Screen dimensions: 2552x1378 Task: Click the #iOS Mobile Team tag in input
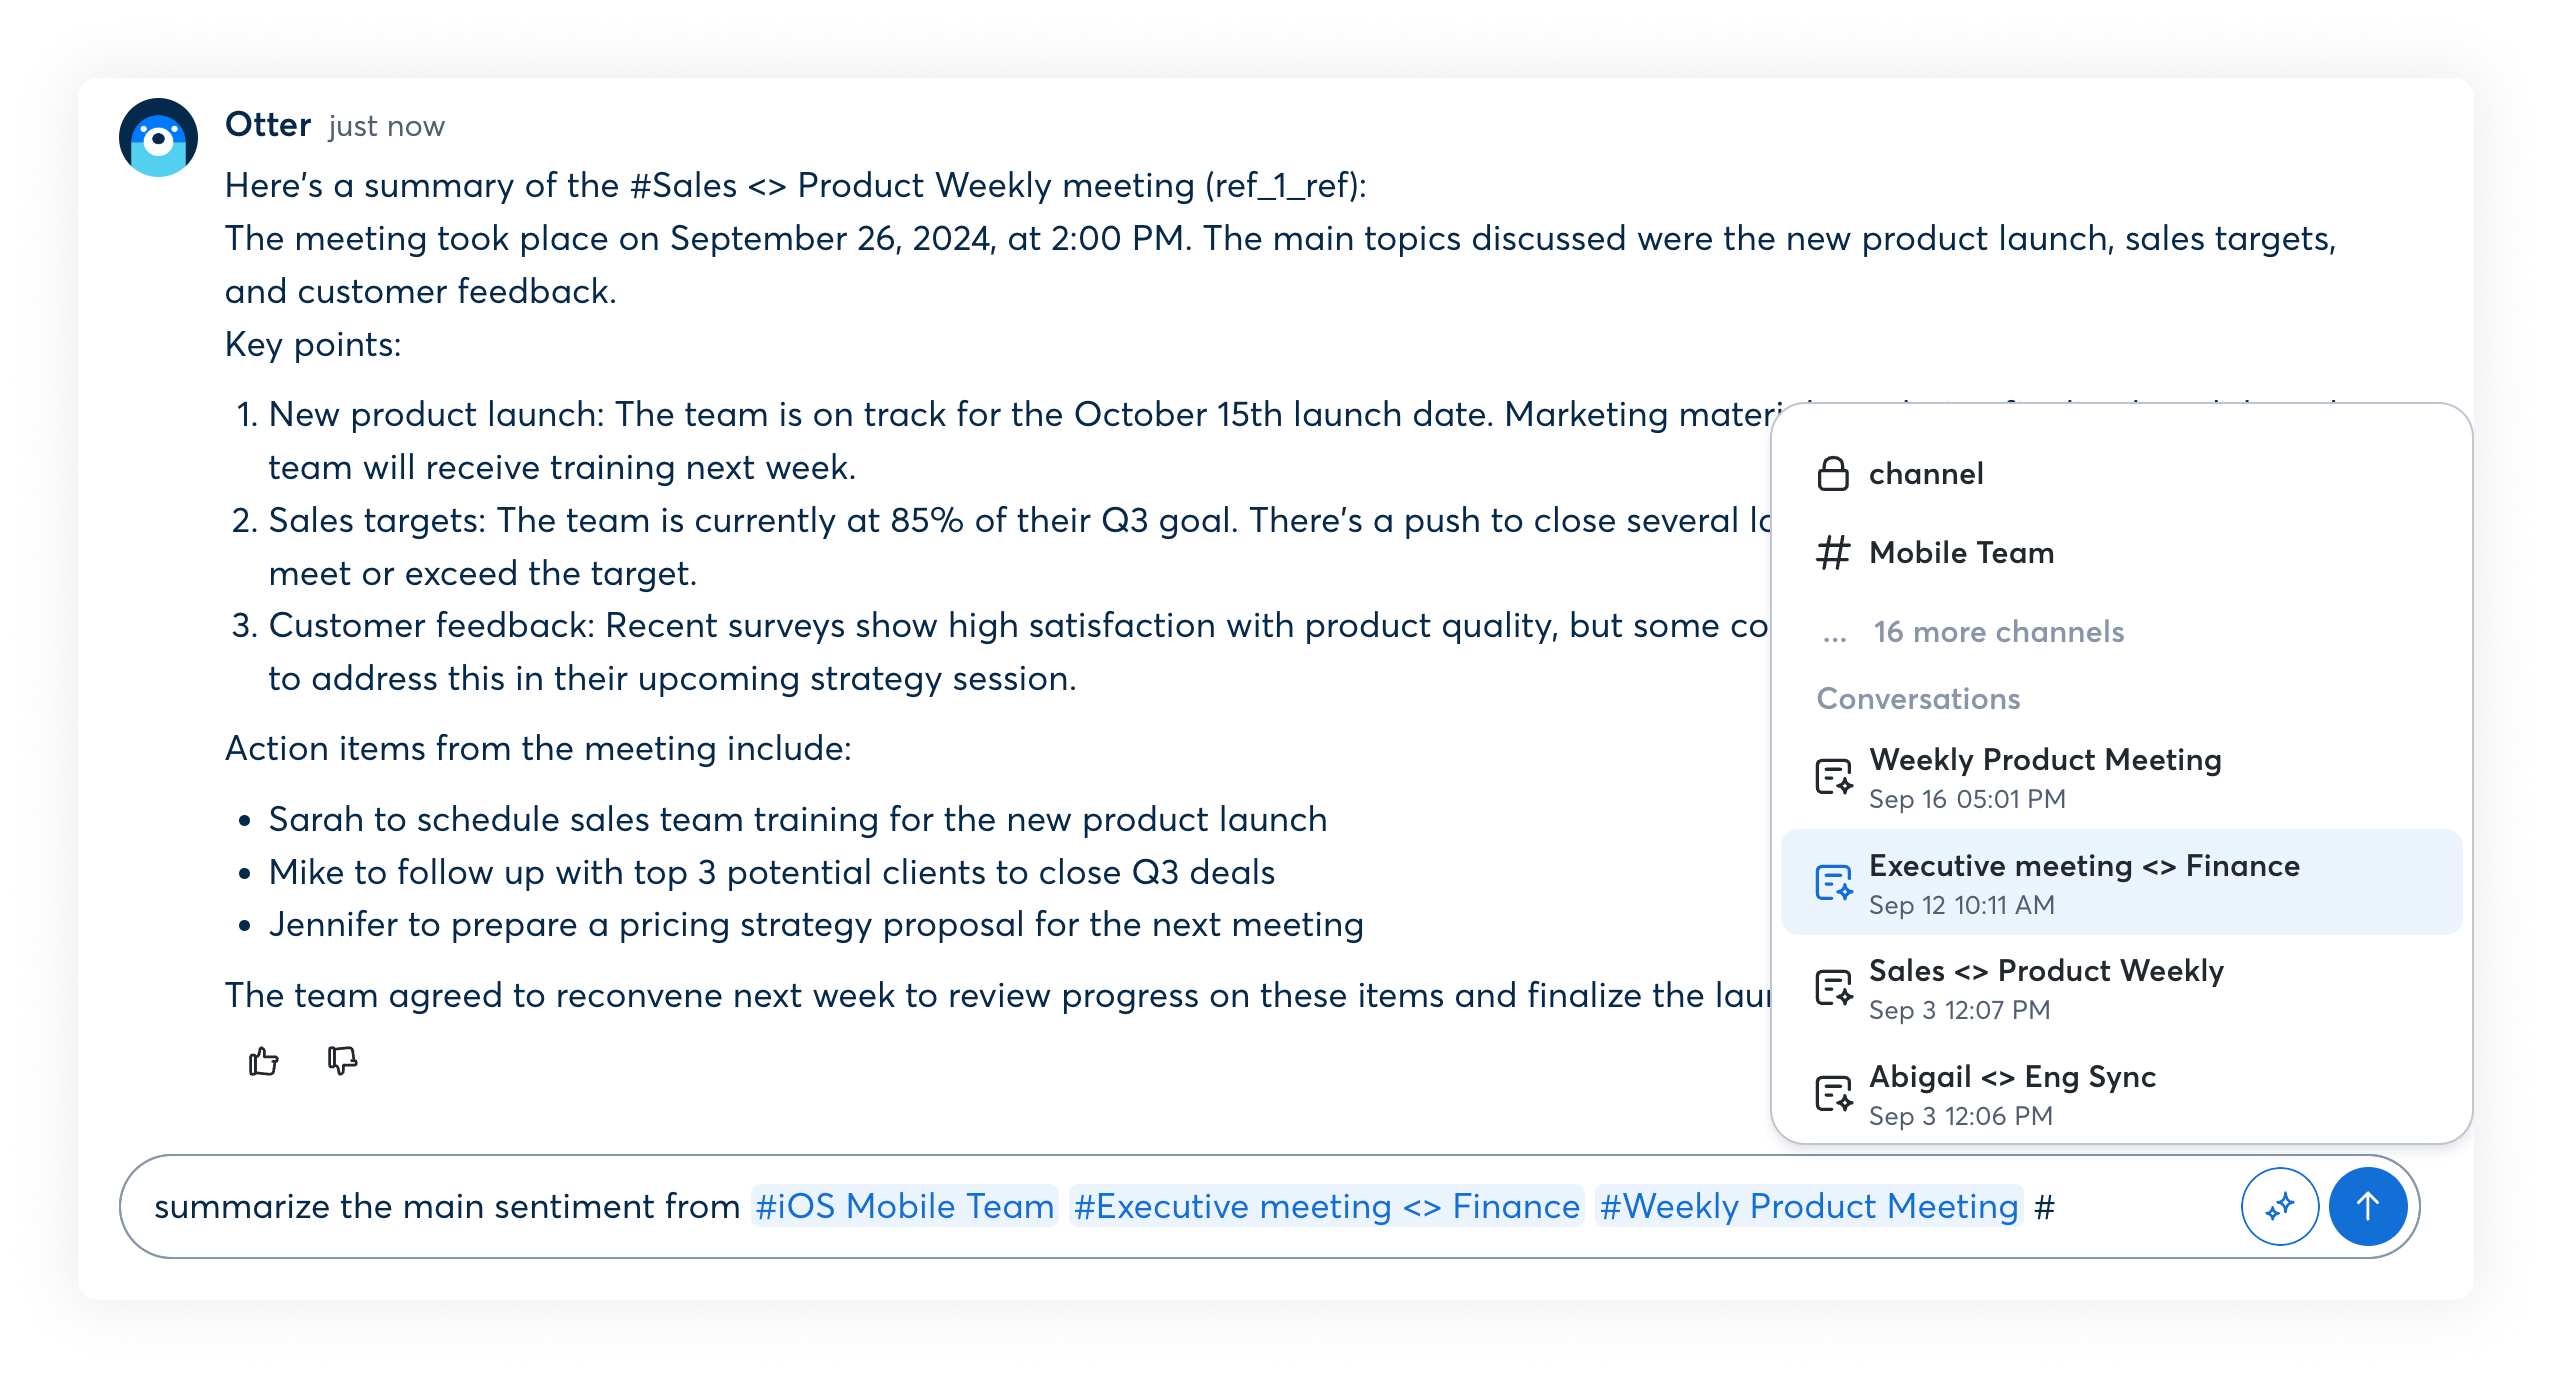(904, 1206)
